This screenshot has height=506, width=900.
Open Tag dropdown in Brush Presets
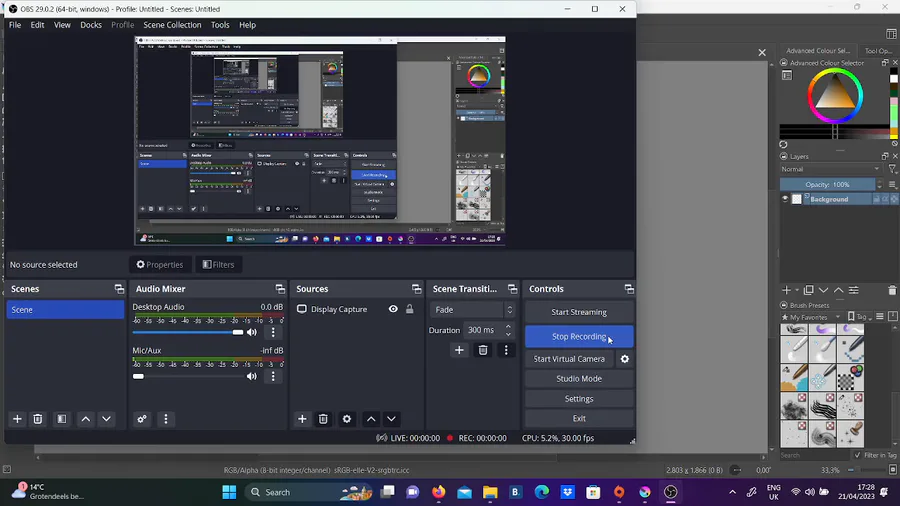click(860, 317)
